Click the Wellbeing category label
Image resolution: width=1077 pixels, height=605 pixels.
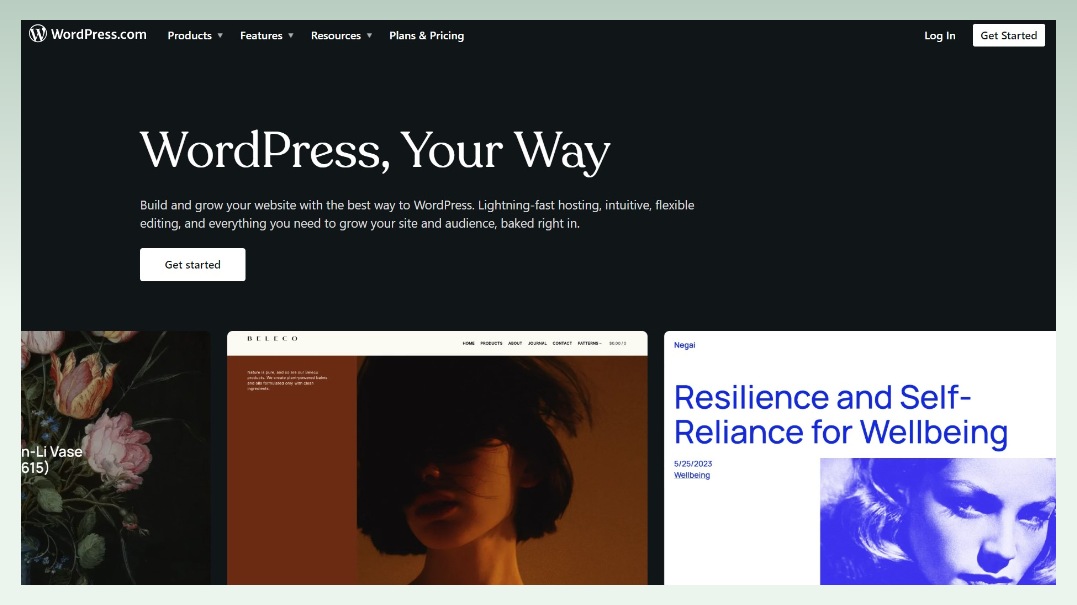coord(692,475)
